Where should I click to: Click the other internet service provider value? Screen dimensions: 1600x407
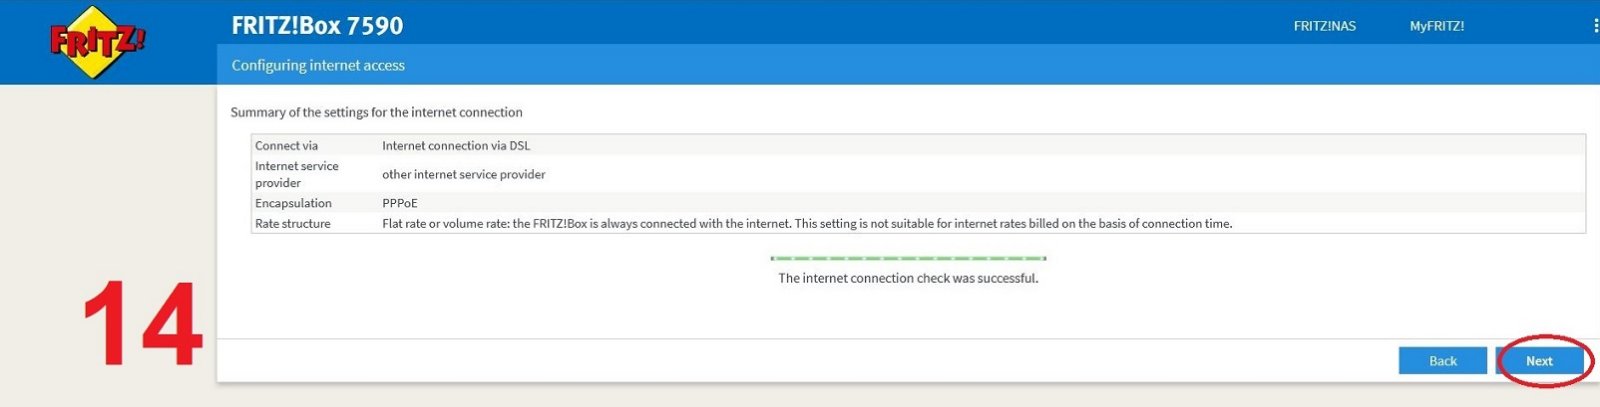tap(464, 174)
